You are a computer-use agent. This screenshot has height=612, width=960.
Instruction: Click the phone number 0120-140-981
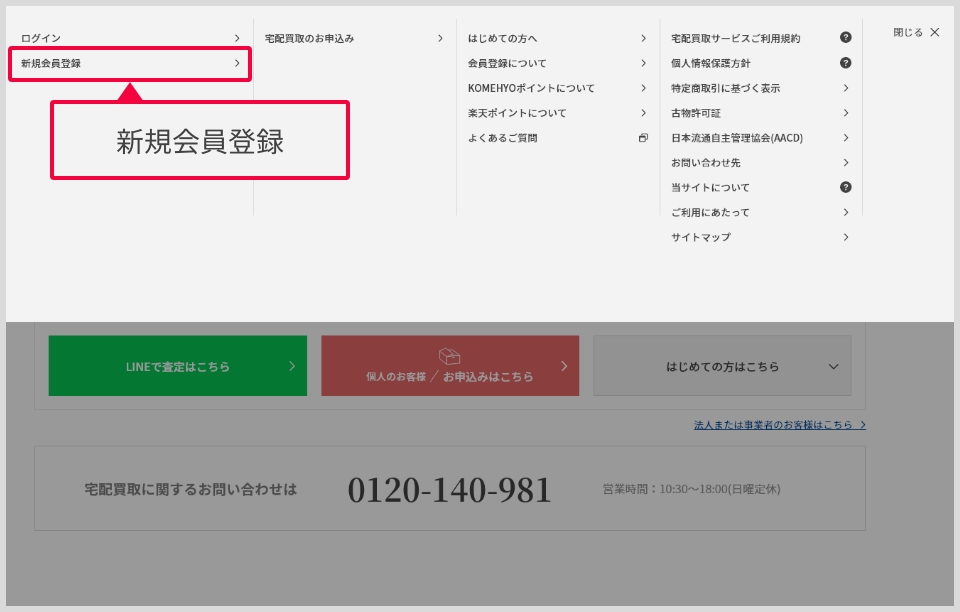449,490
